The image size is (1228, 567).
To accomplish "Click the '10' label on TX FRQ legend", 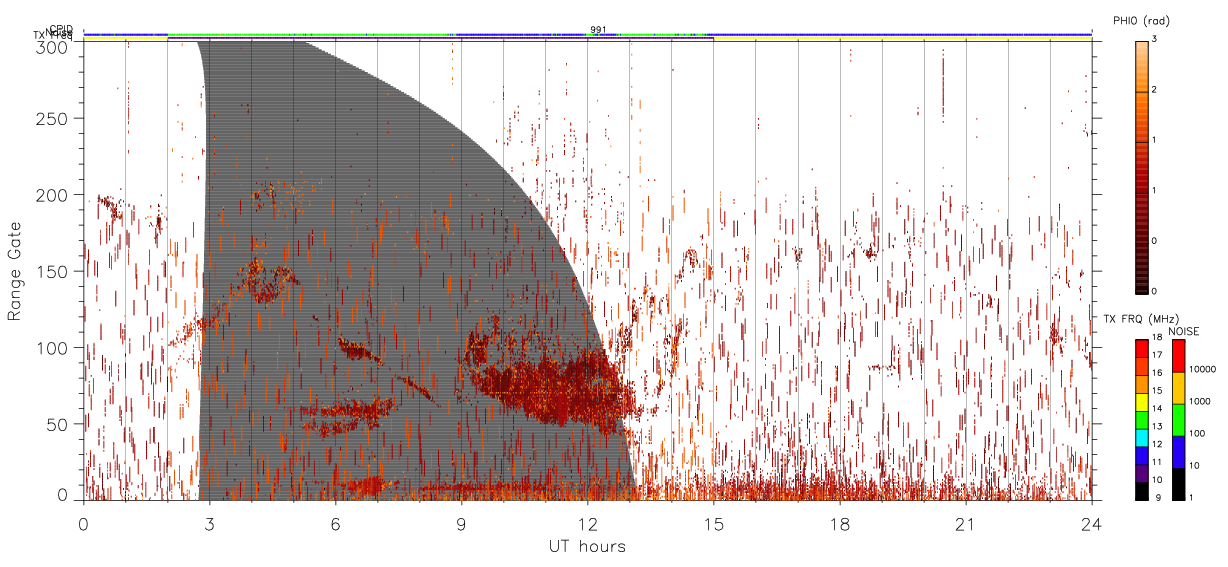I will (1159, 480).
